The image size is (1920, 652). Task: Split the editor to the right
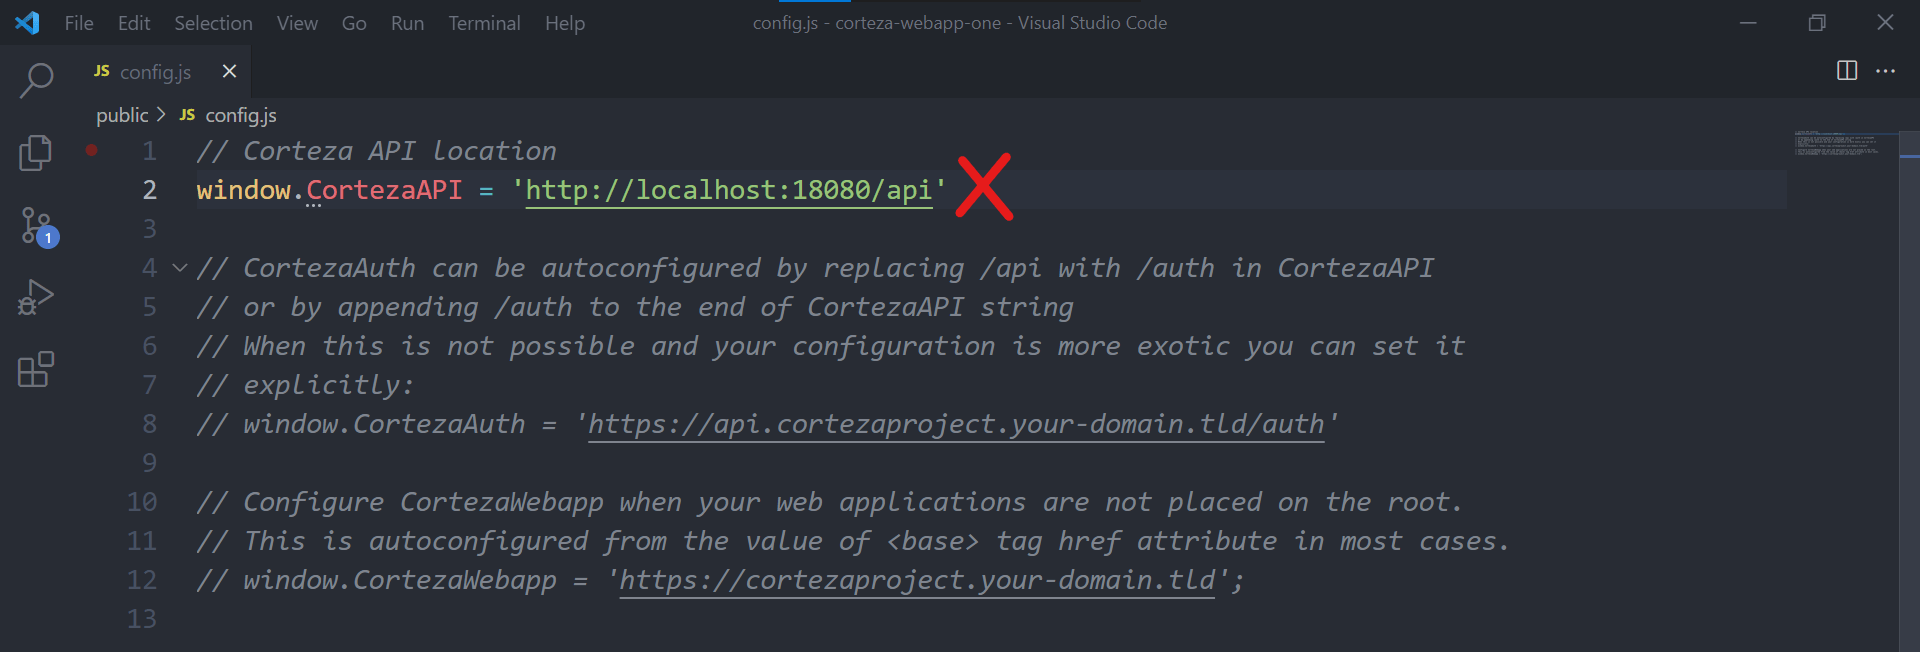tap(1847, 70)
